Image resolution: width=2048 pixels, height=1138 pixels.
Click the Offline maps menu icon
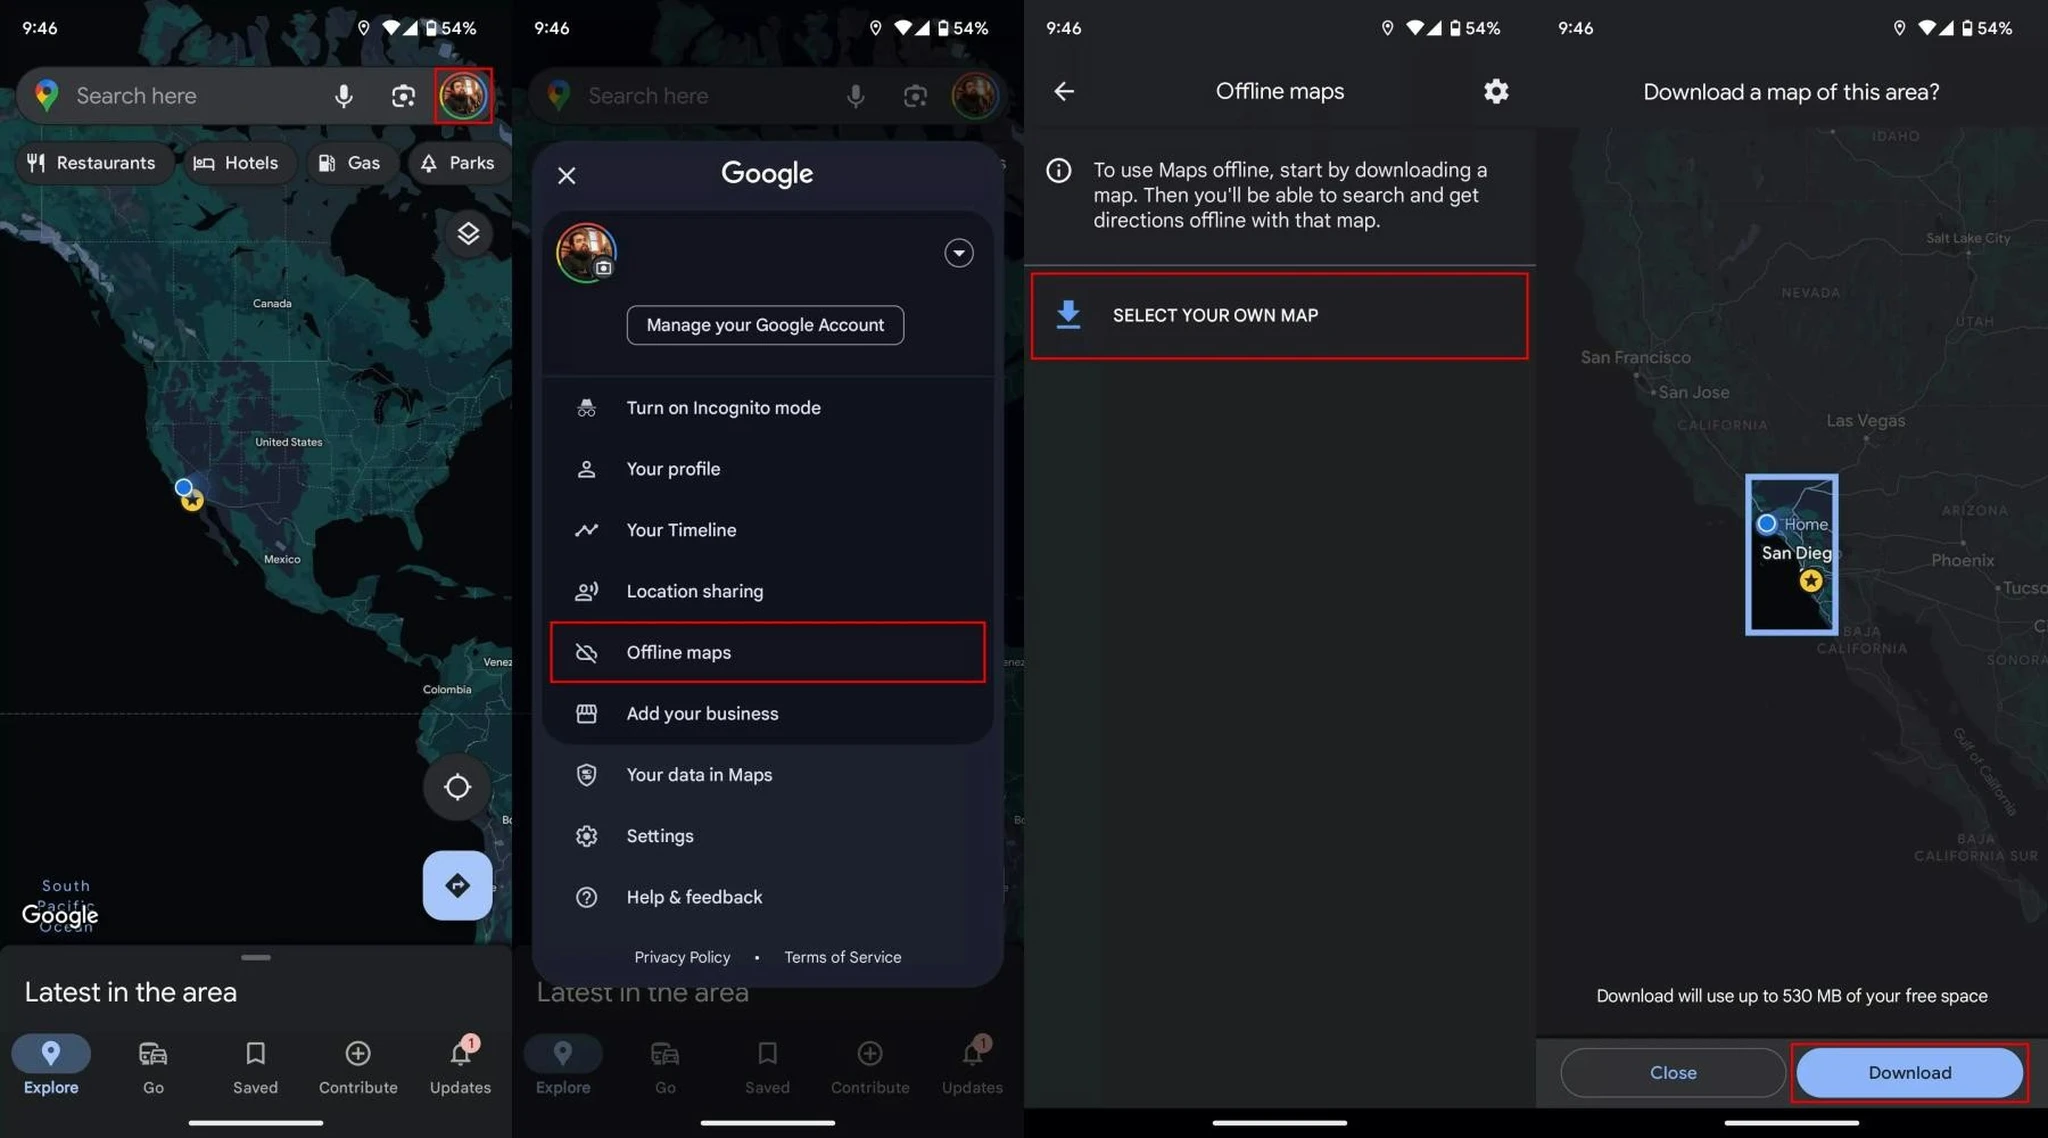586,652
